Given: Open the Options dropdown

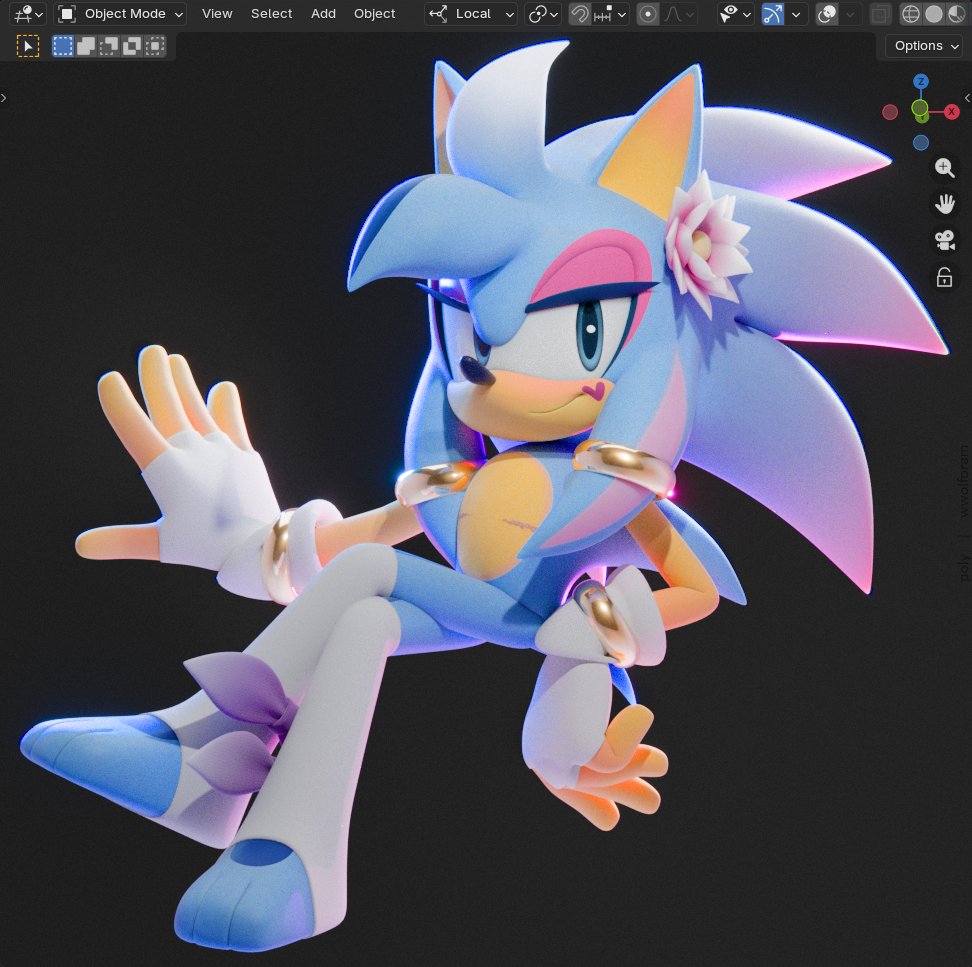Looking at the screenshot, I should pos(926,46).
